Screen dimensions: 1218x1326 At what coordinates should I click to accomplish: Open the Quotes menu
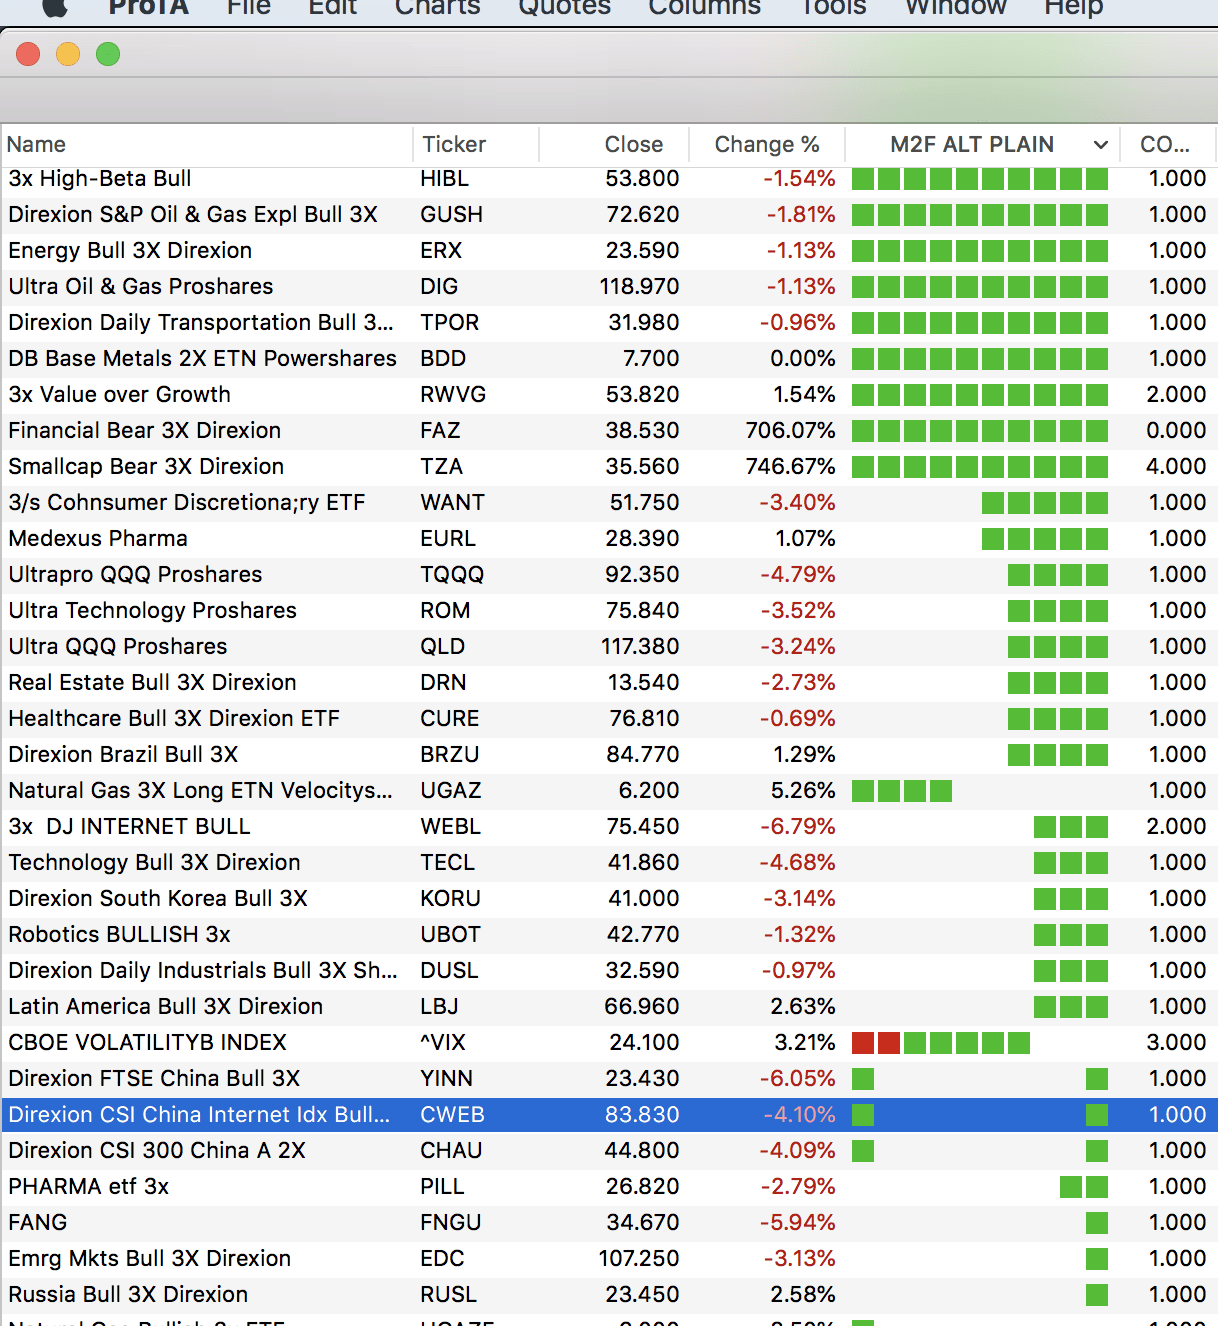565,7
